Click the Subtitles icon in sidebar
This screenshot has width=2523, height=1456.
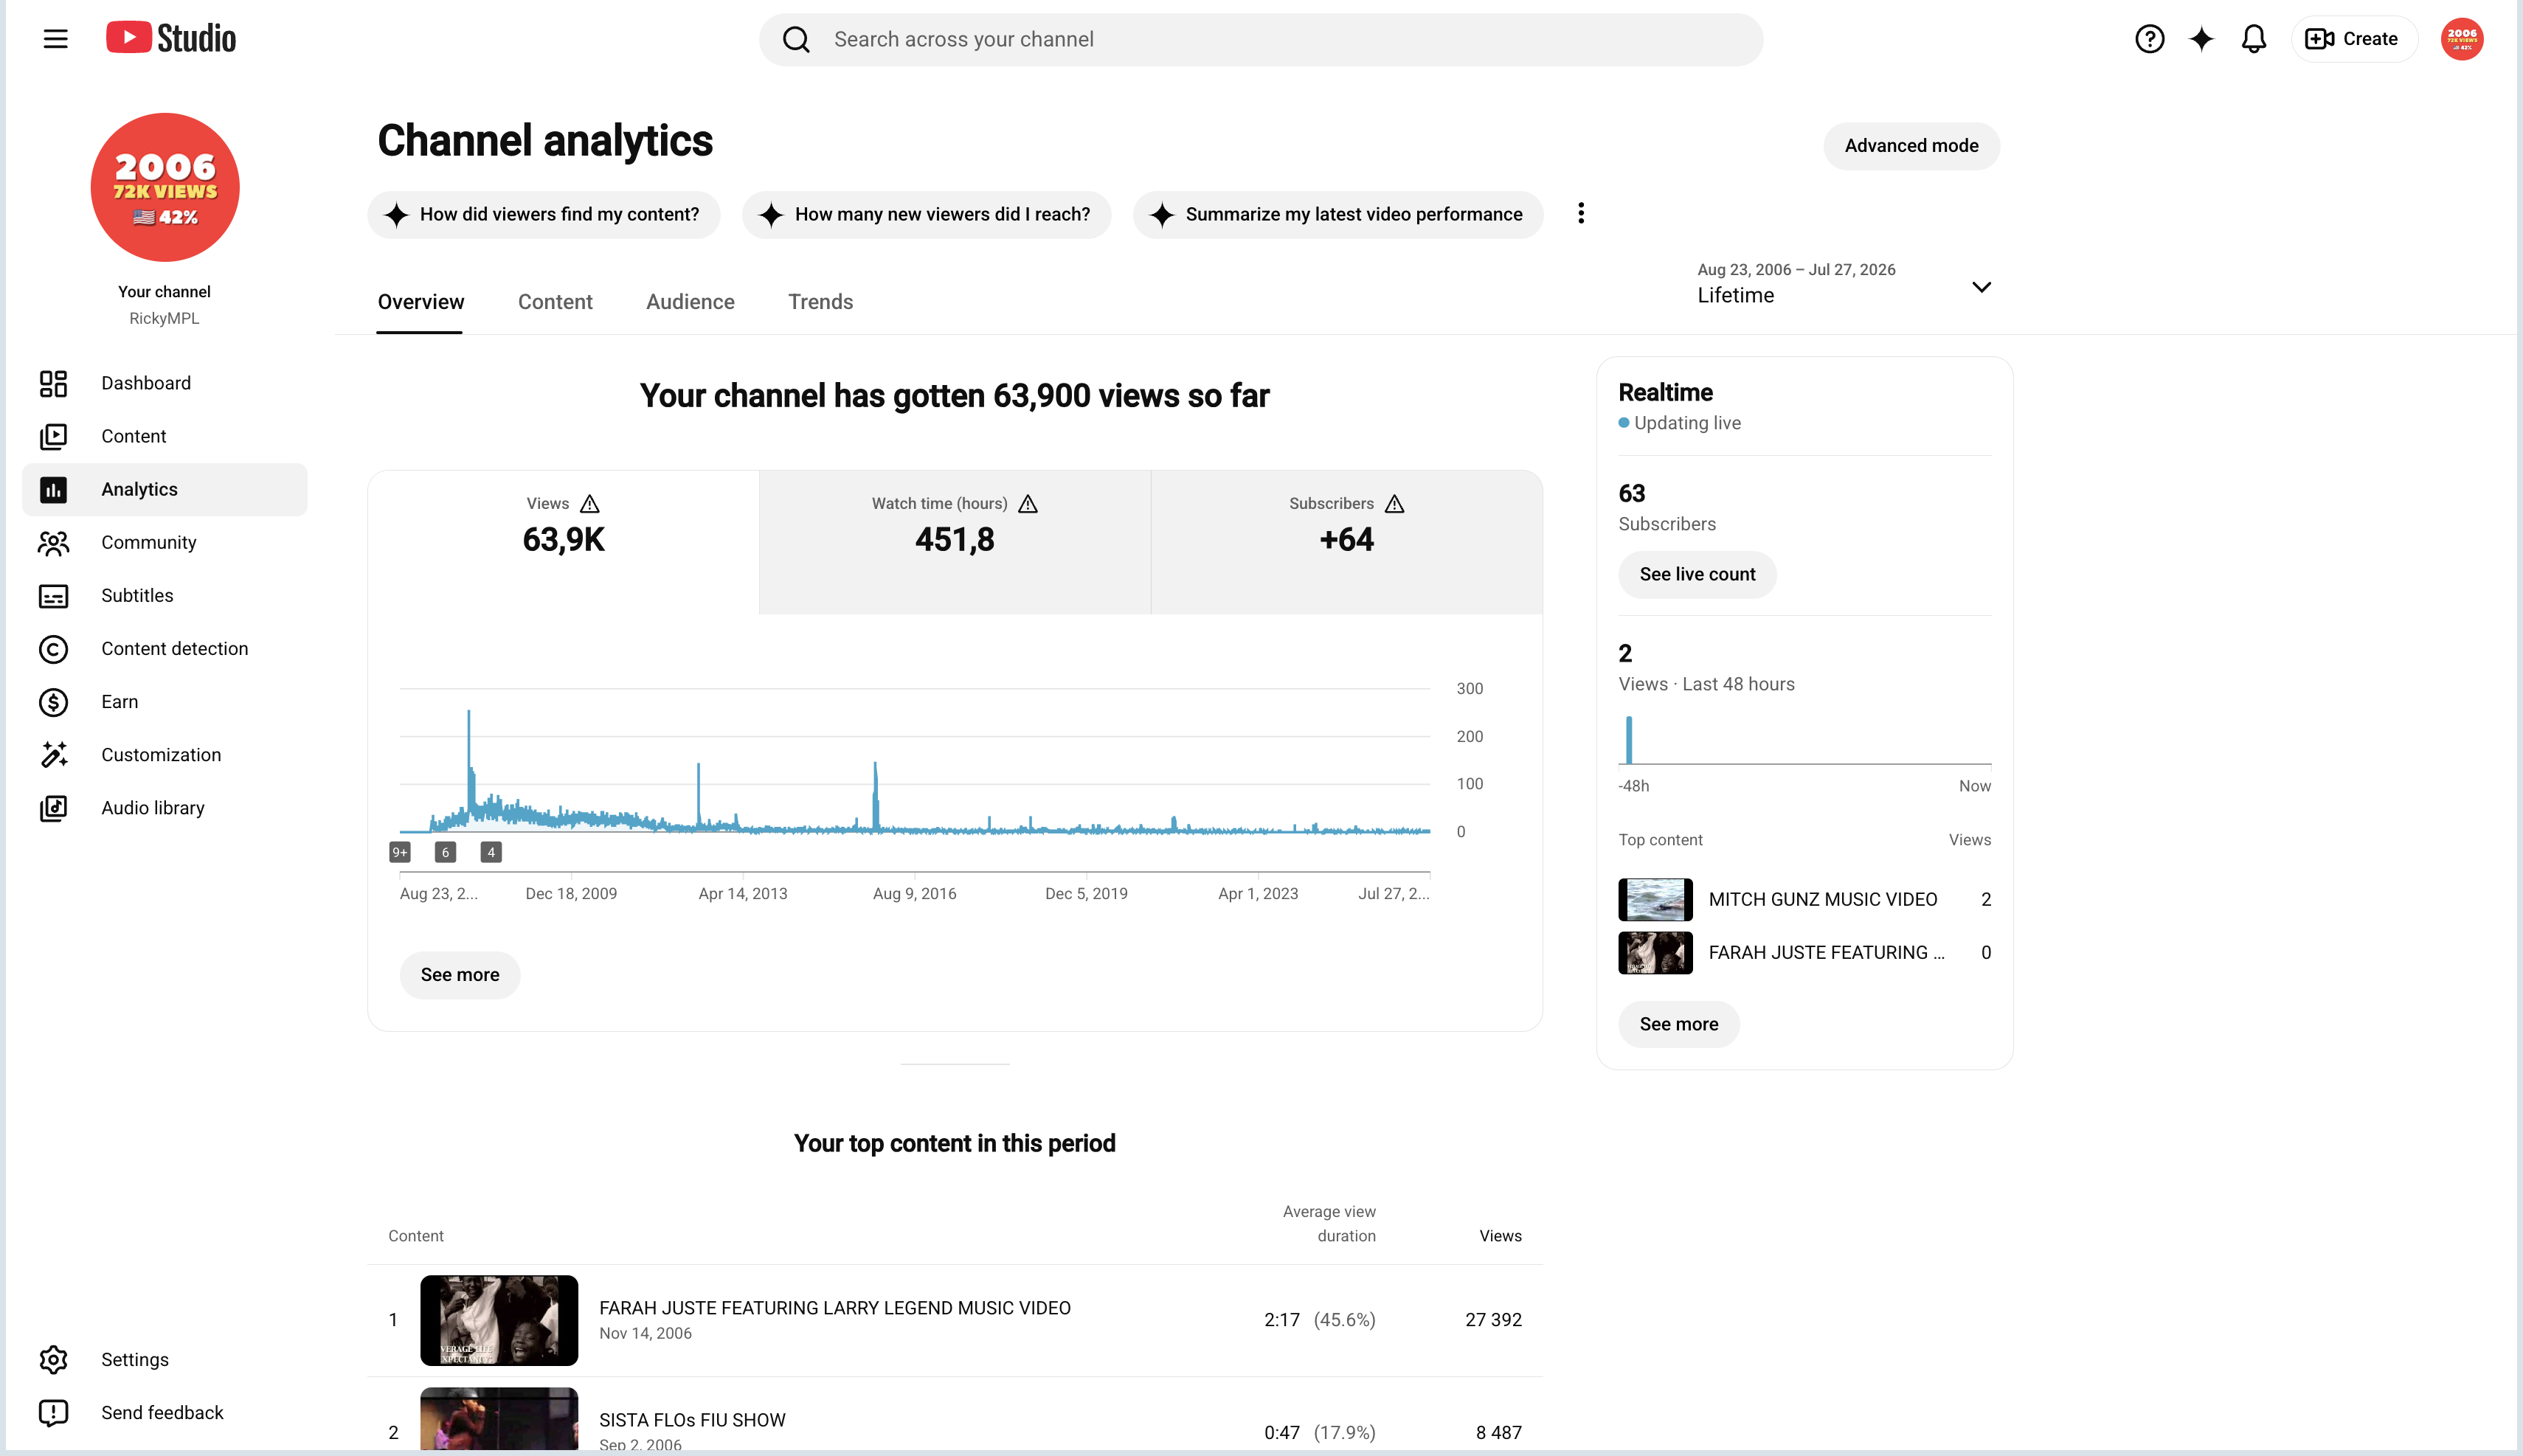coord(53,596)
